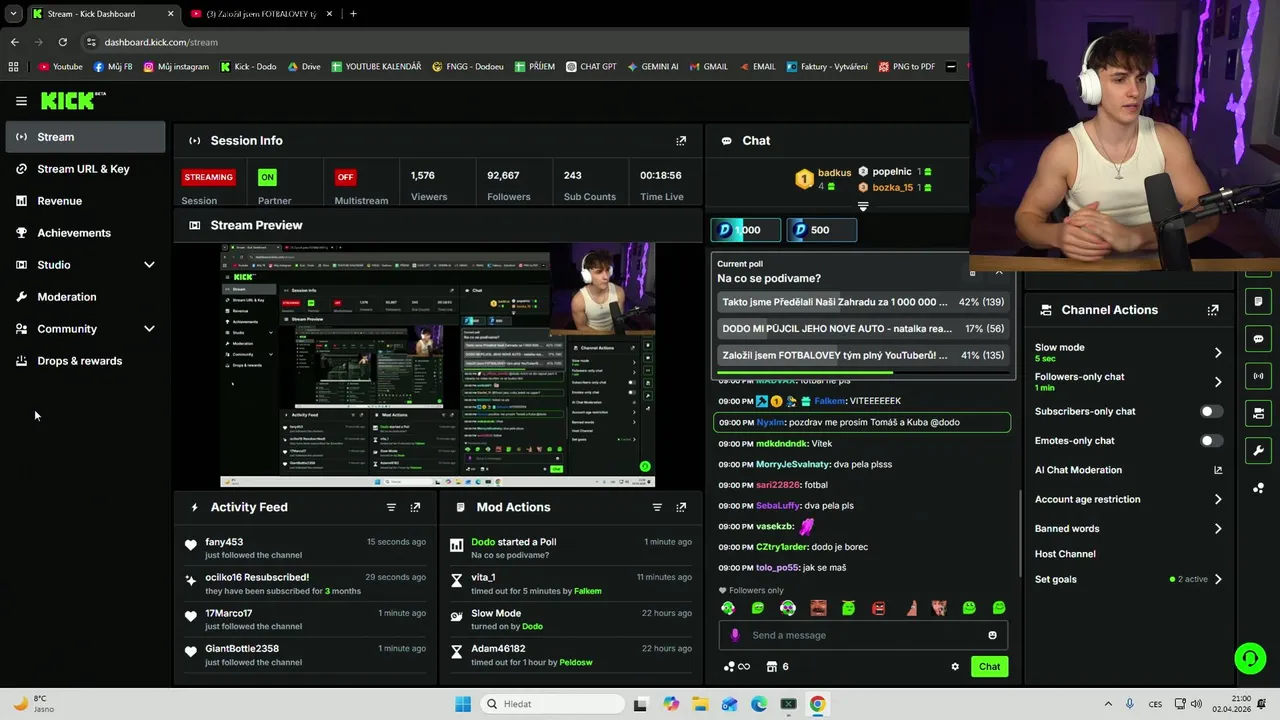Viewport: 1280px width, 720px height.
Task: Open the Moderation page
Action: (85, 297)
